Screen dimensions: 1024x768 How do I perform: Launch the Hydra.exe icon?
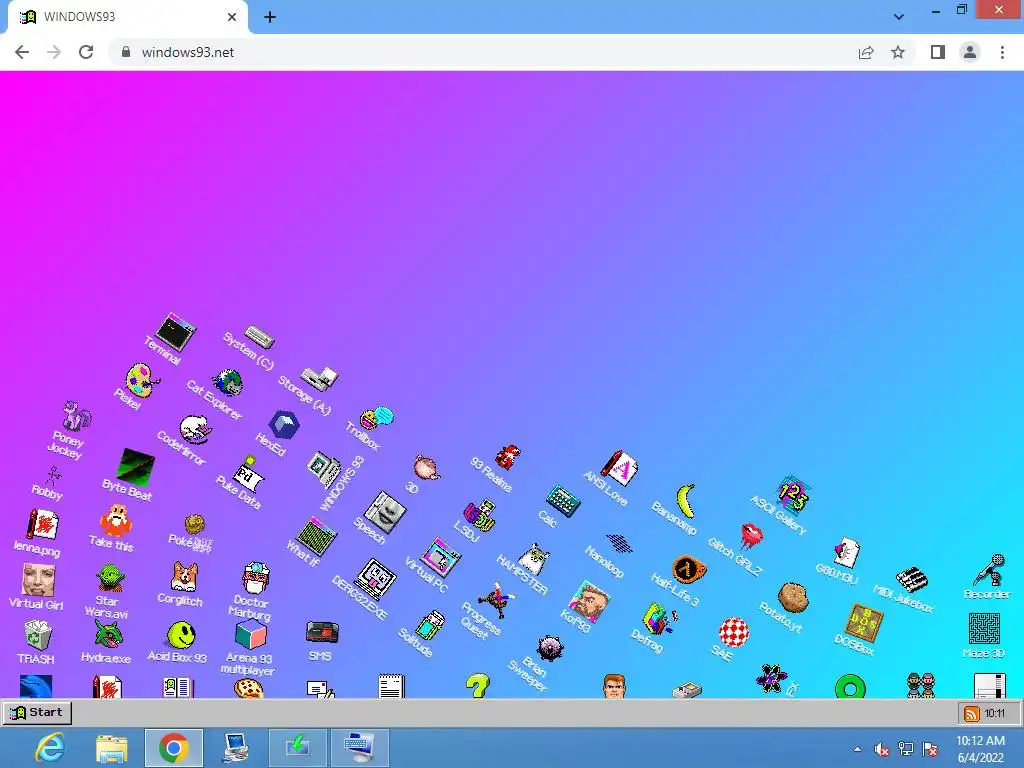point(108,633)
